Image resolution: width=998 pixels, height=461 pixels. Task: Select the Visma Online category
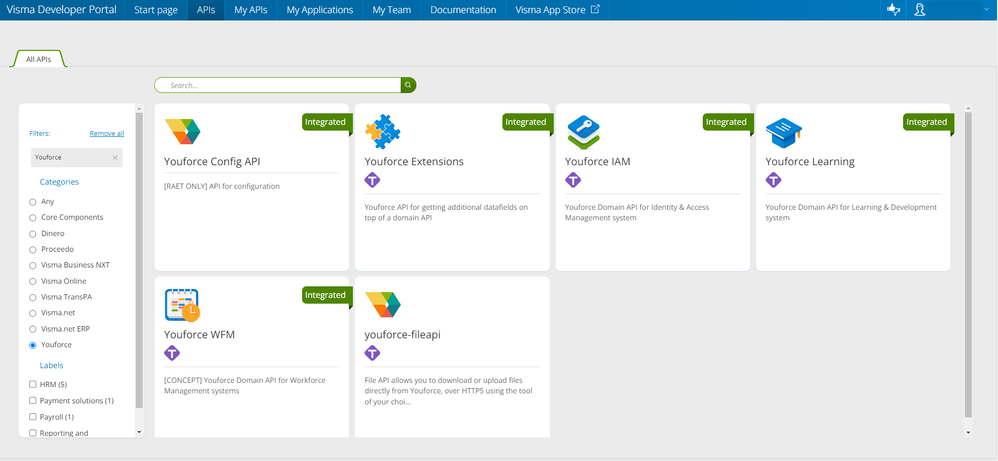32,281
